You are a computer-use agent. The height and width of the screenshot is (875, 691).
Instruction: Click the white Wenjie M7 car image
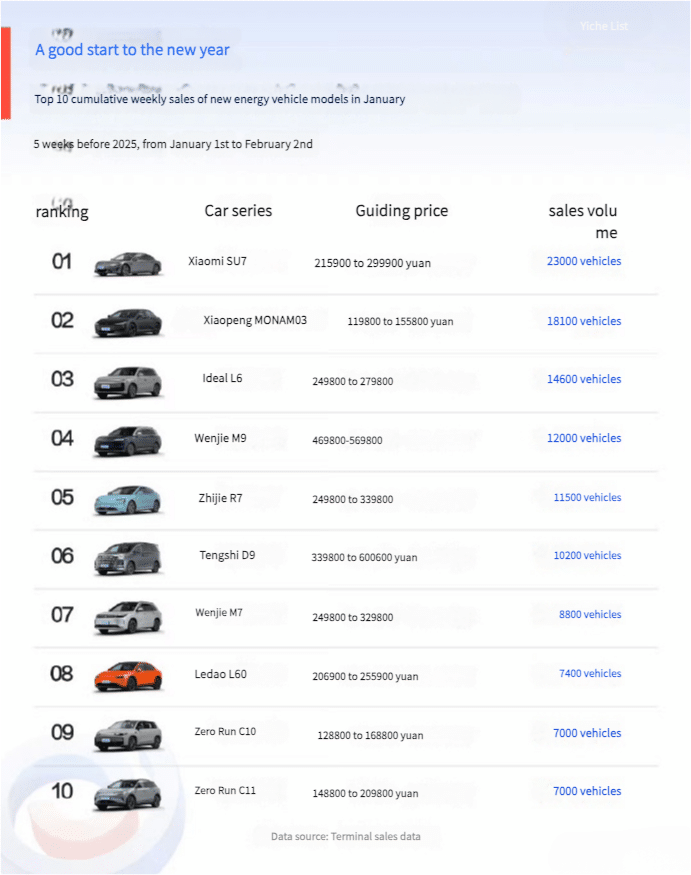128,618
